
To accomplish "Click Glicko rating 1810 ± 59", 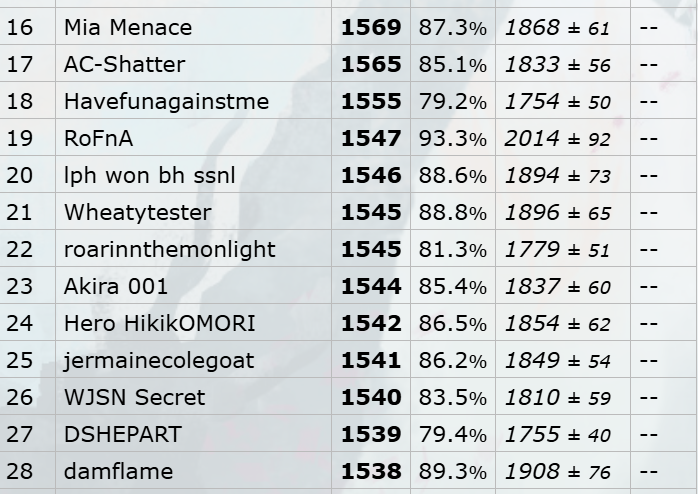I will coord(557,397).
